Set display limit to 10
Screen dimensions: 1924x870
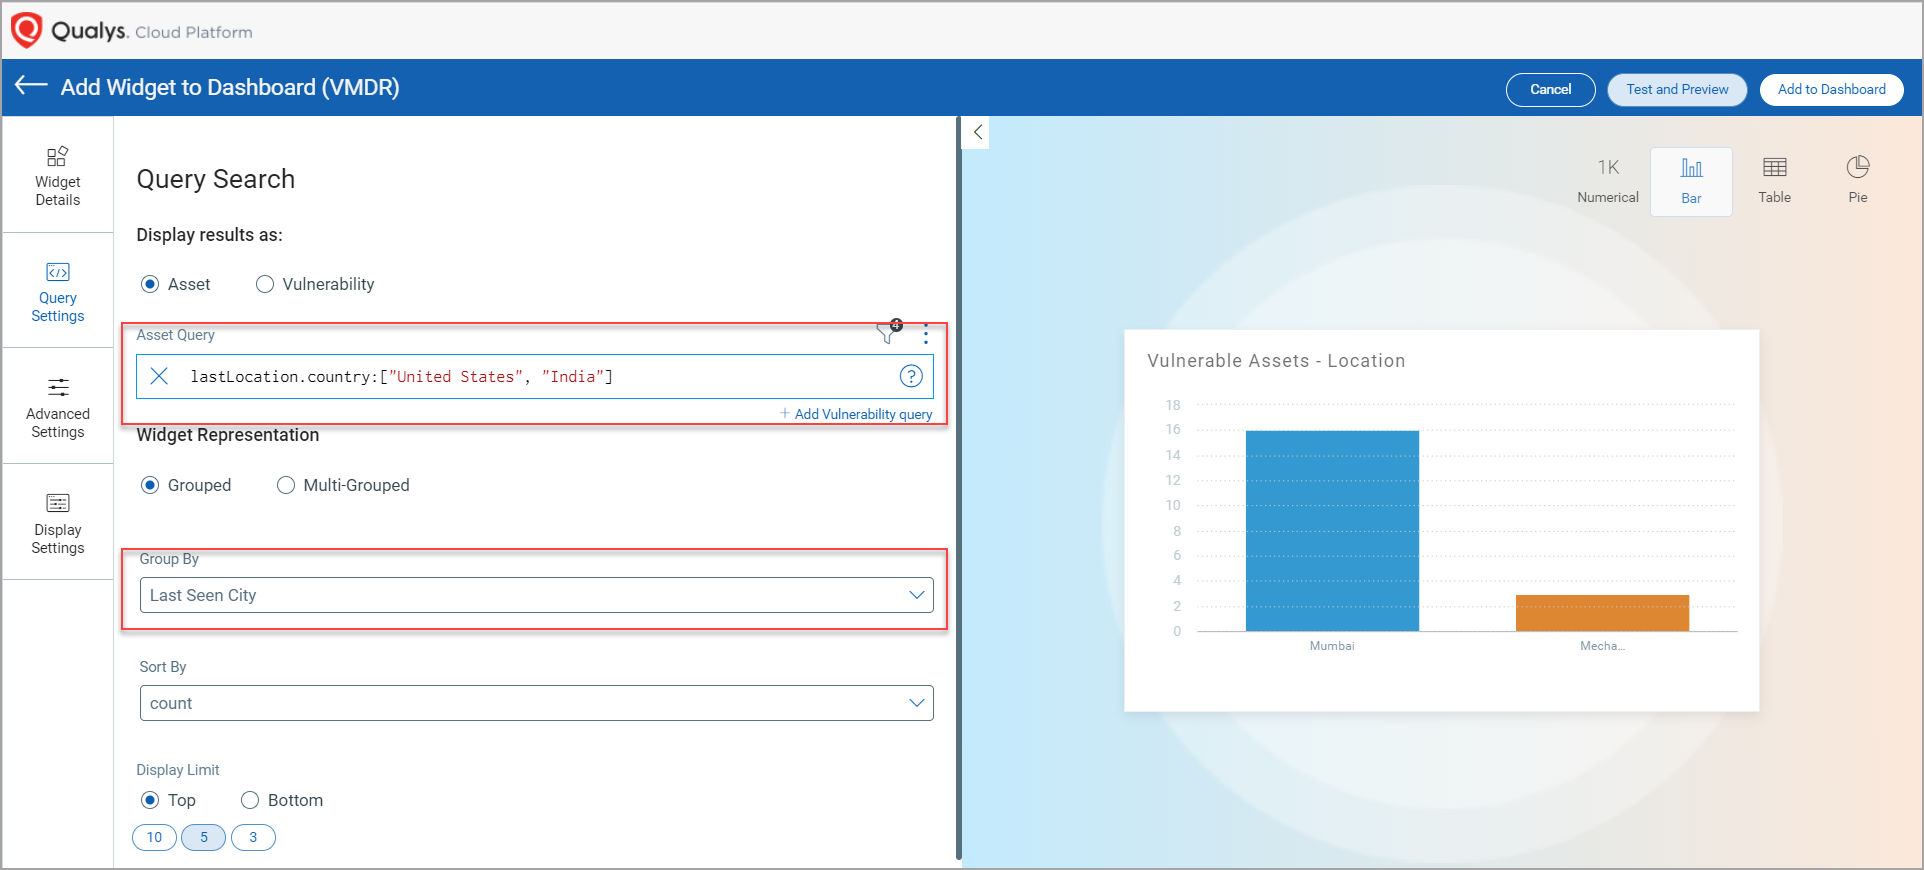coord(154,837)
